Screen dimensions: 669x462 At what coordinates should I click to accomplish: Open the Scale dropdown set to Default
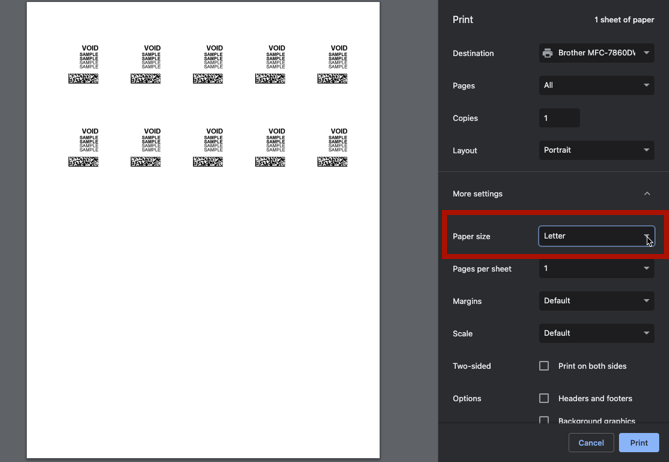(596, 333)
